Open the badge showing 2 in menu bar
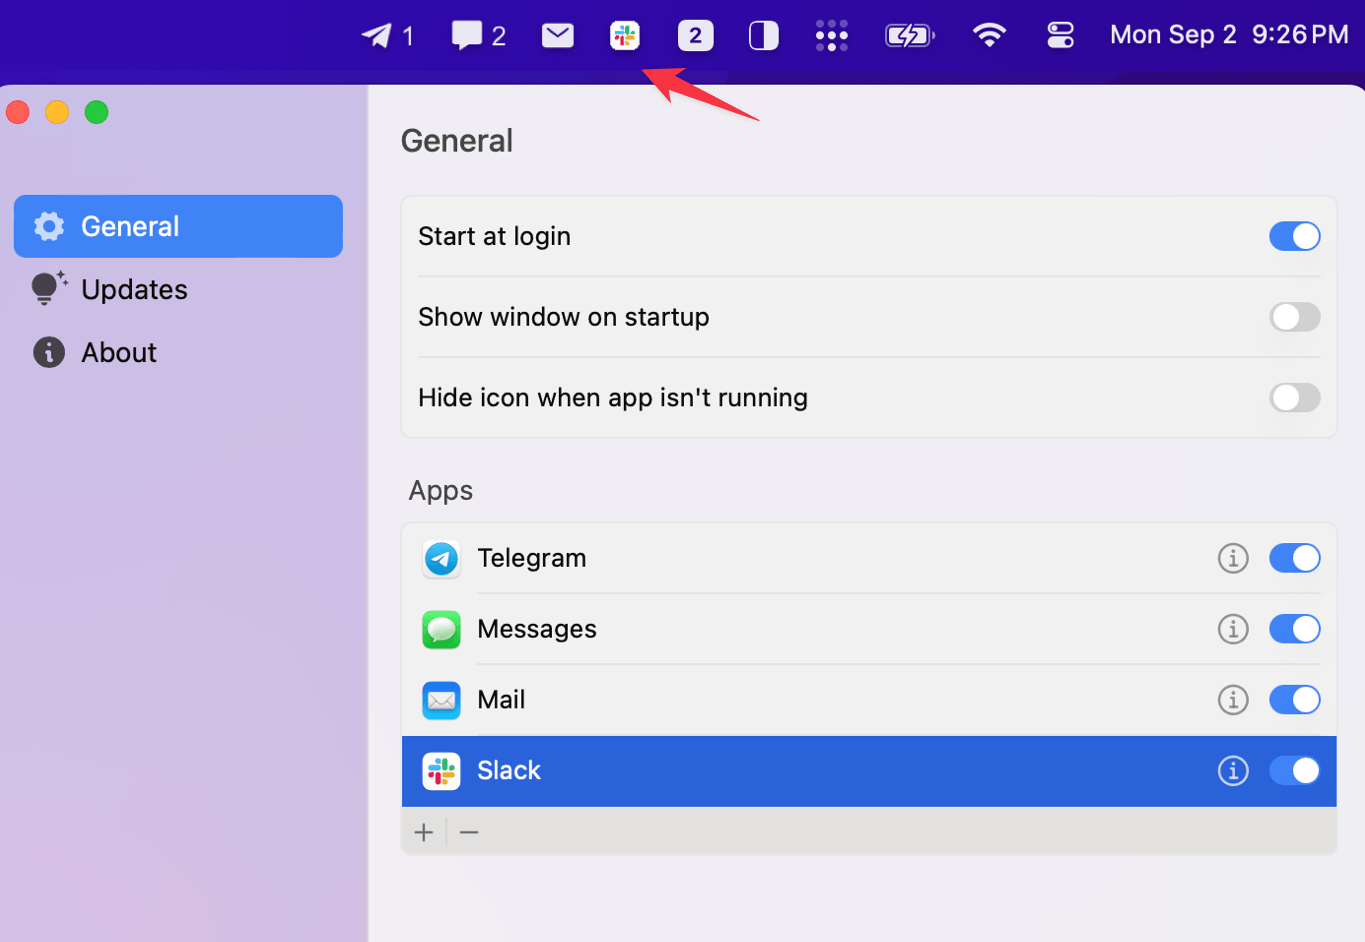 coord(695,36)
